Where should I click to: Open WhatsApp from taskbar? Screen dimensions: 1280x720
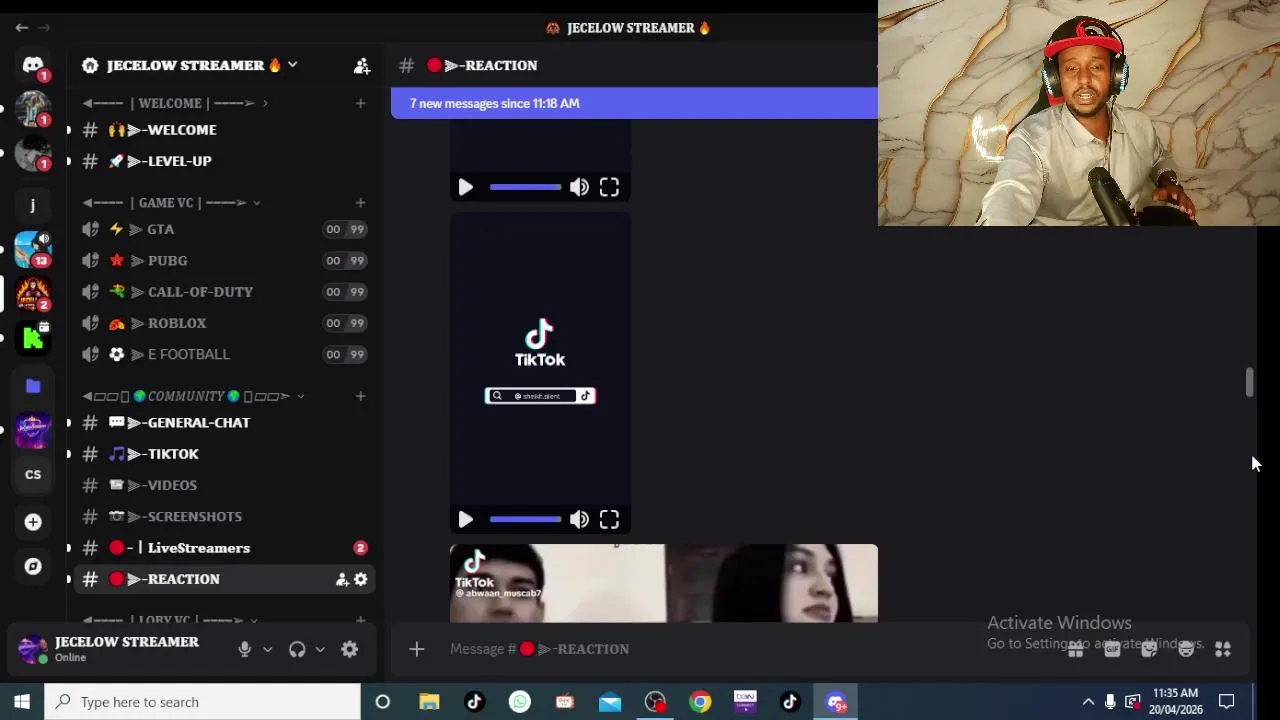click(x=520, y=702)
